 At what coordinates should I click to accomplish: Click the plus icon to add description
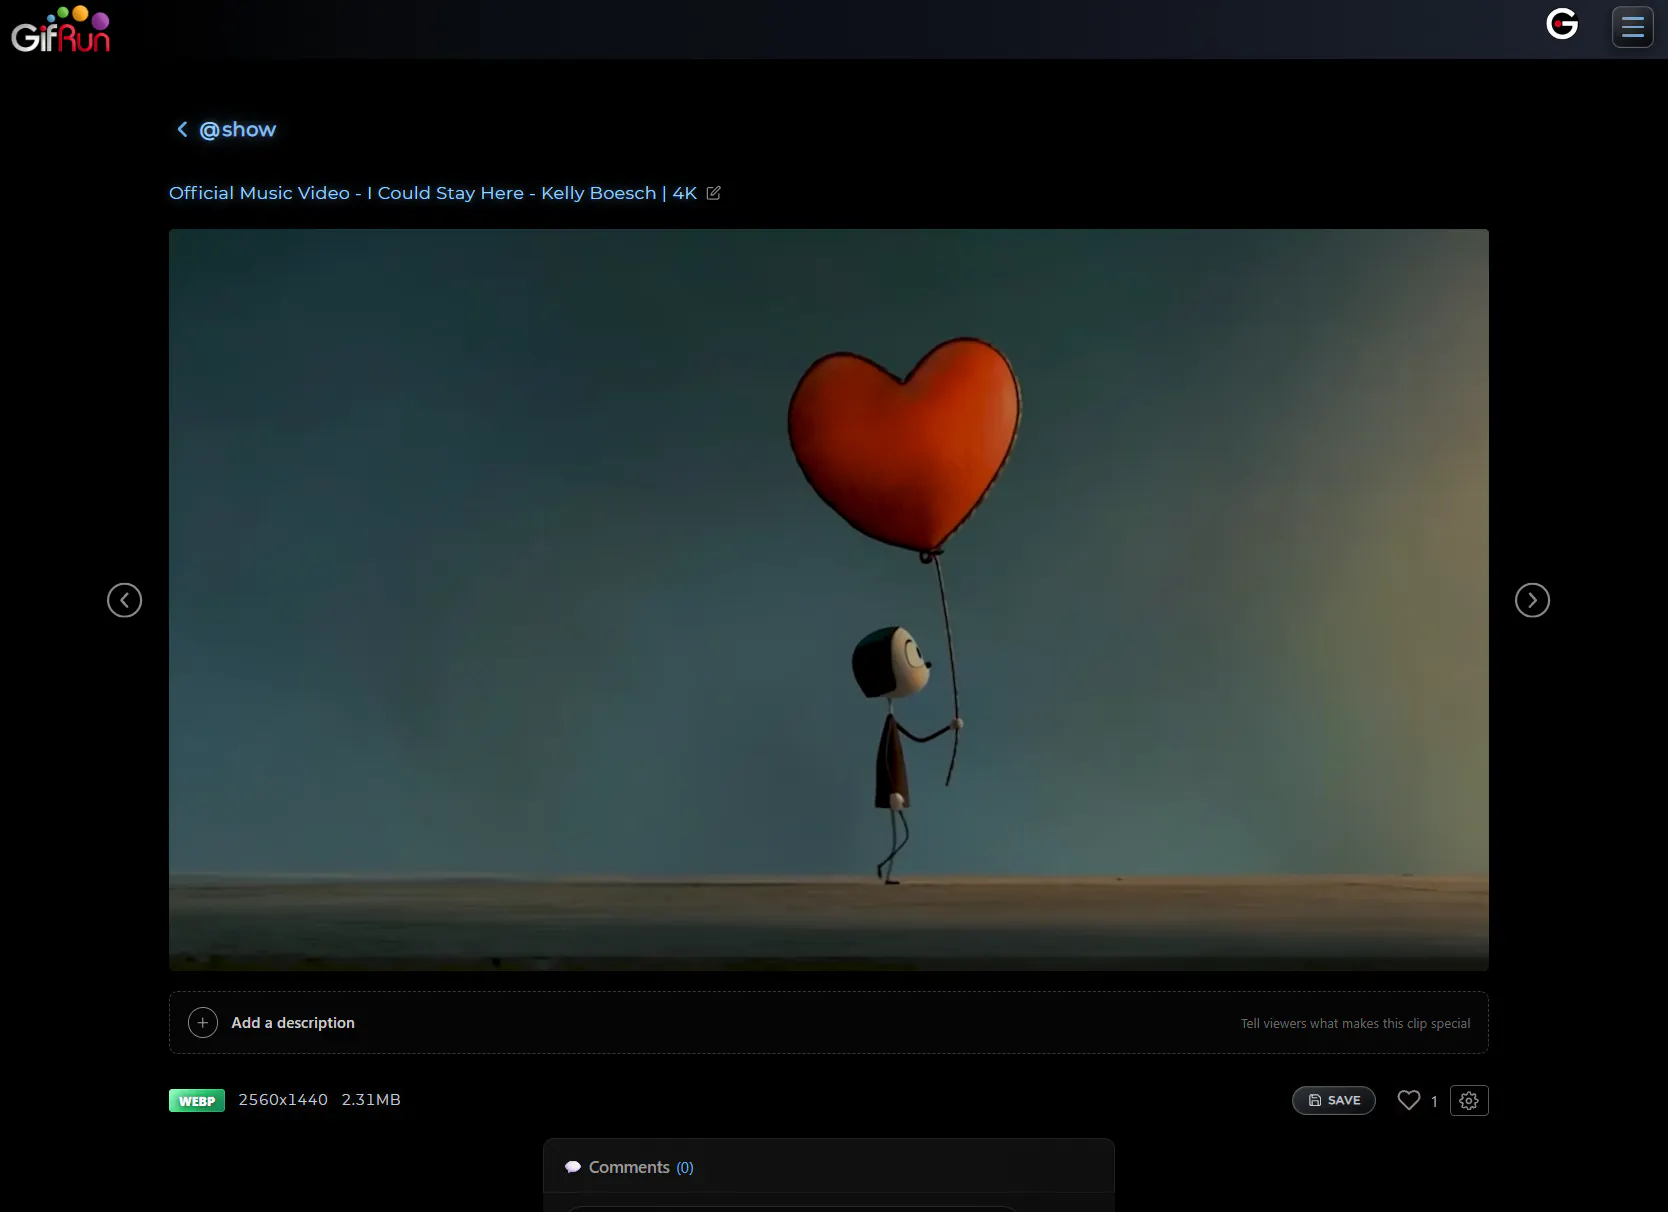coord(203,1023)
